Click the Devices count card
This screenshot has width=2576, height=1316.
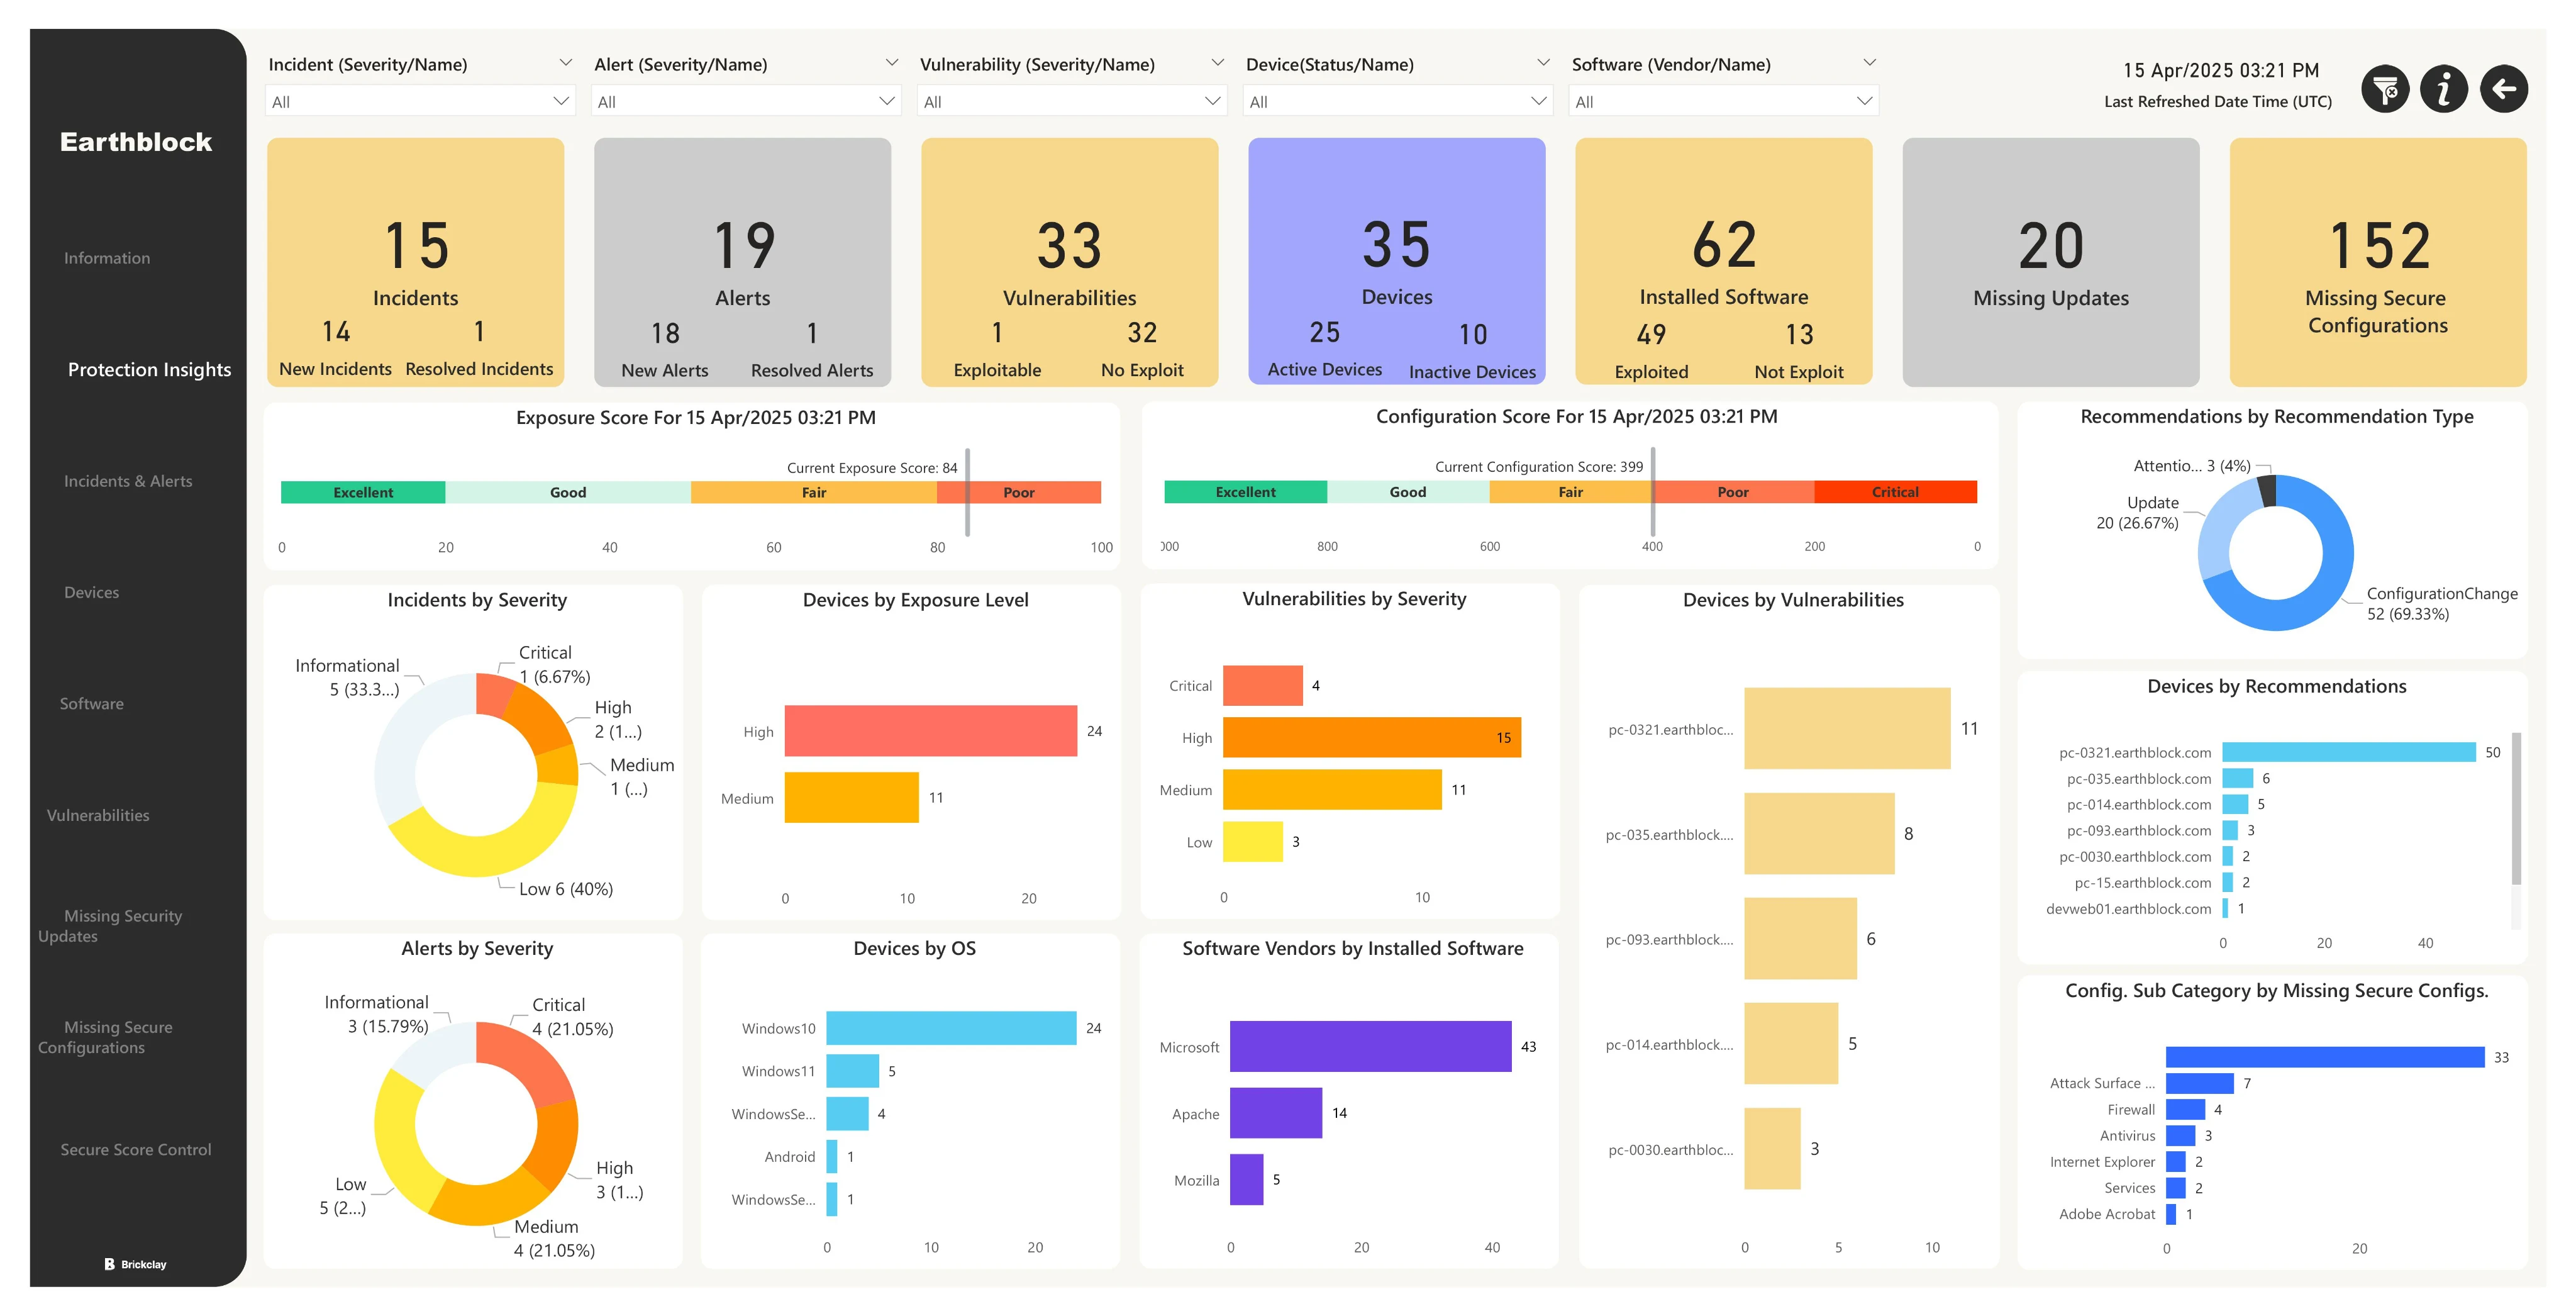click(1396, 262)
